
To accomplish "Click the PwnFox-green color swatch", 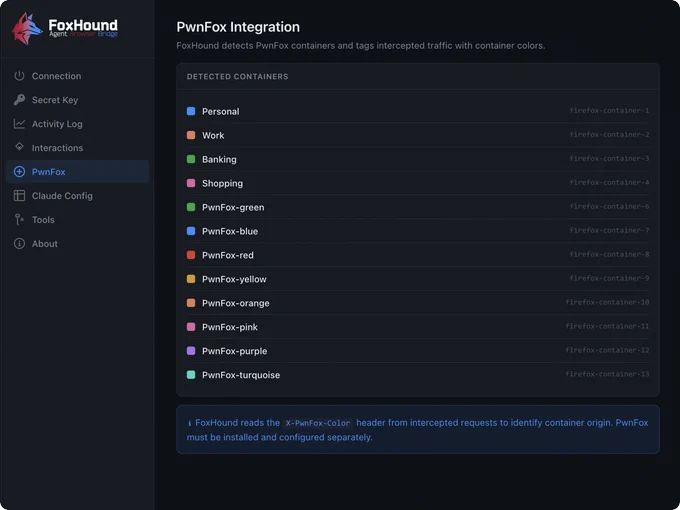I will point(191,207).
